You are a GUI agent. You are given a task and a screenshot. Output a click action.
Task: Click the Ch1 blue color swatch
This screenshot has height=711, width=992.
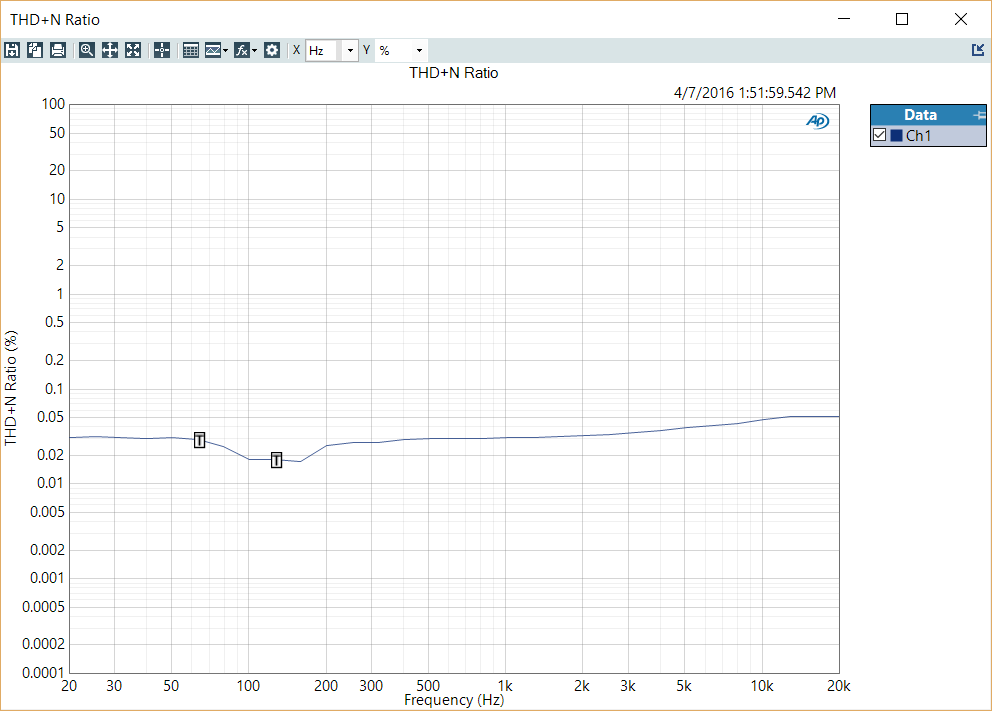(896, 135)
